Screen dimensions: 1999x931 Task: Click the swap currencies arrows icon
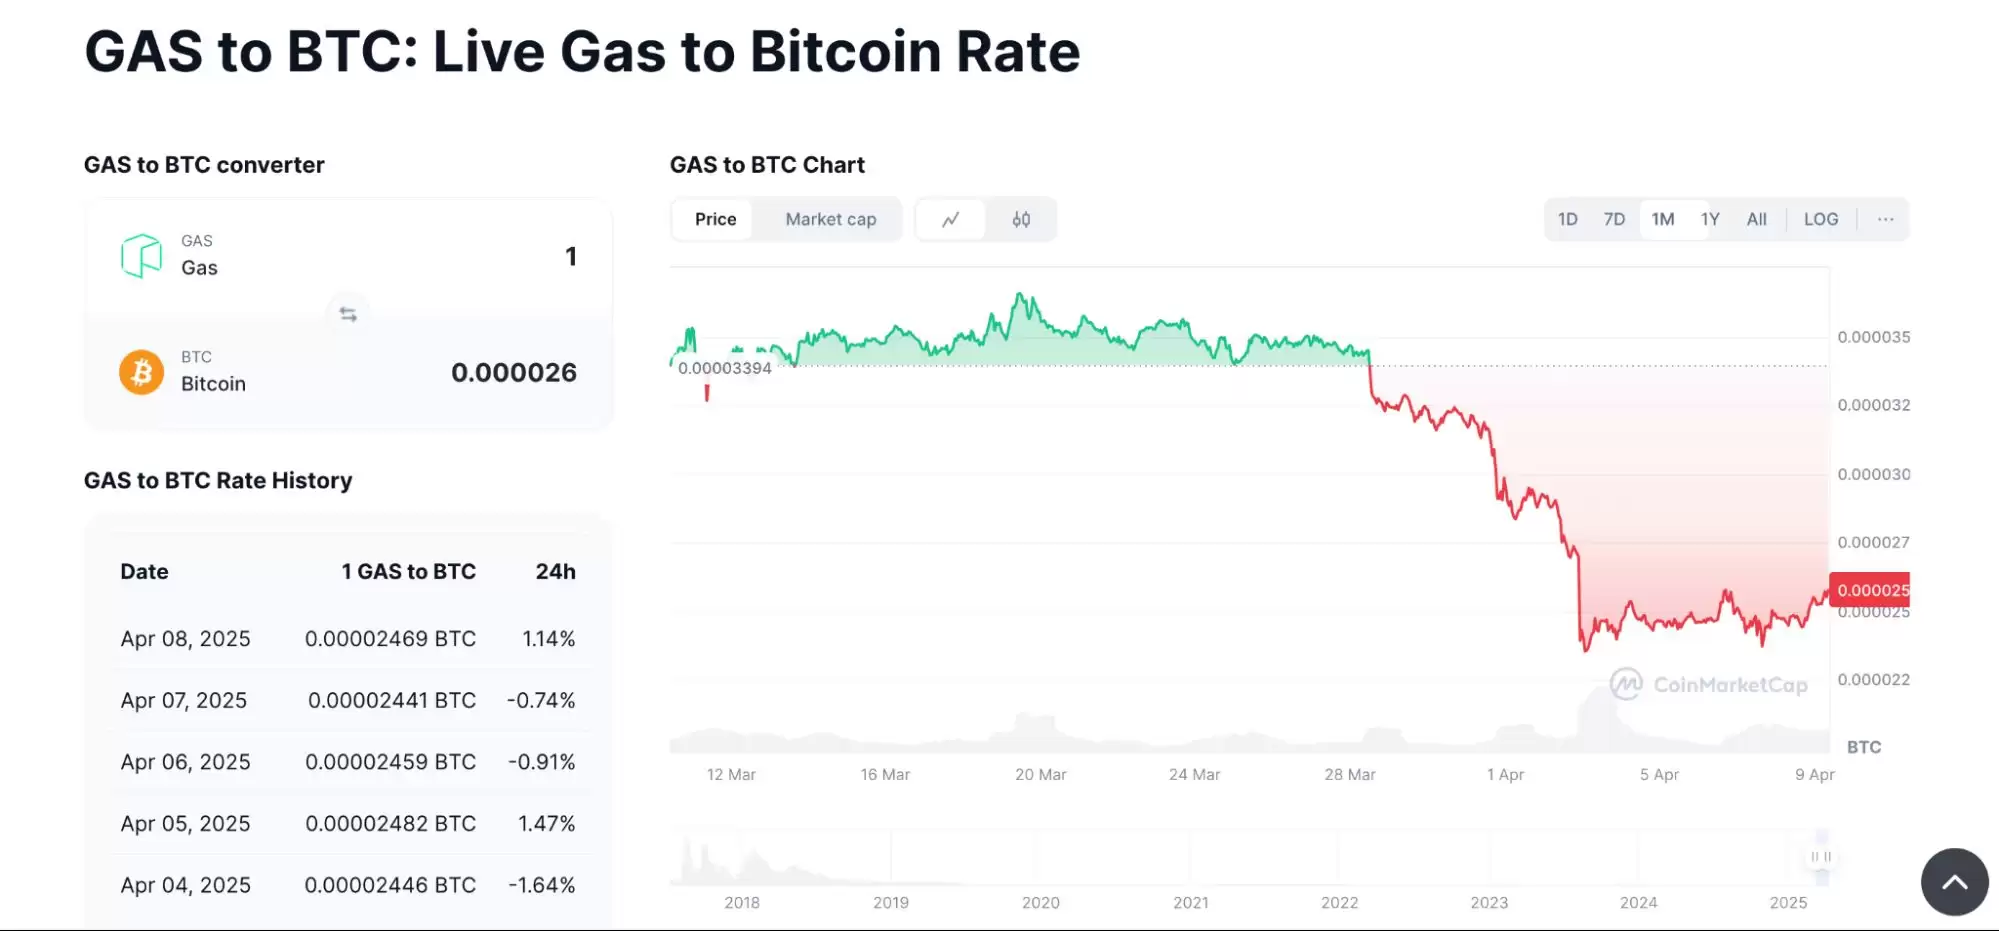348,314
